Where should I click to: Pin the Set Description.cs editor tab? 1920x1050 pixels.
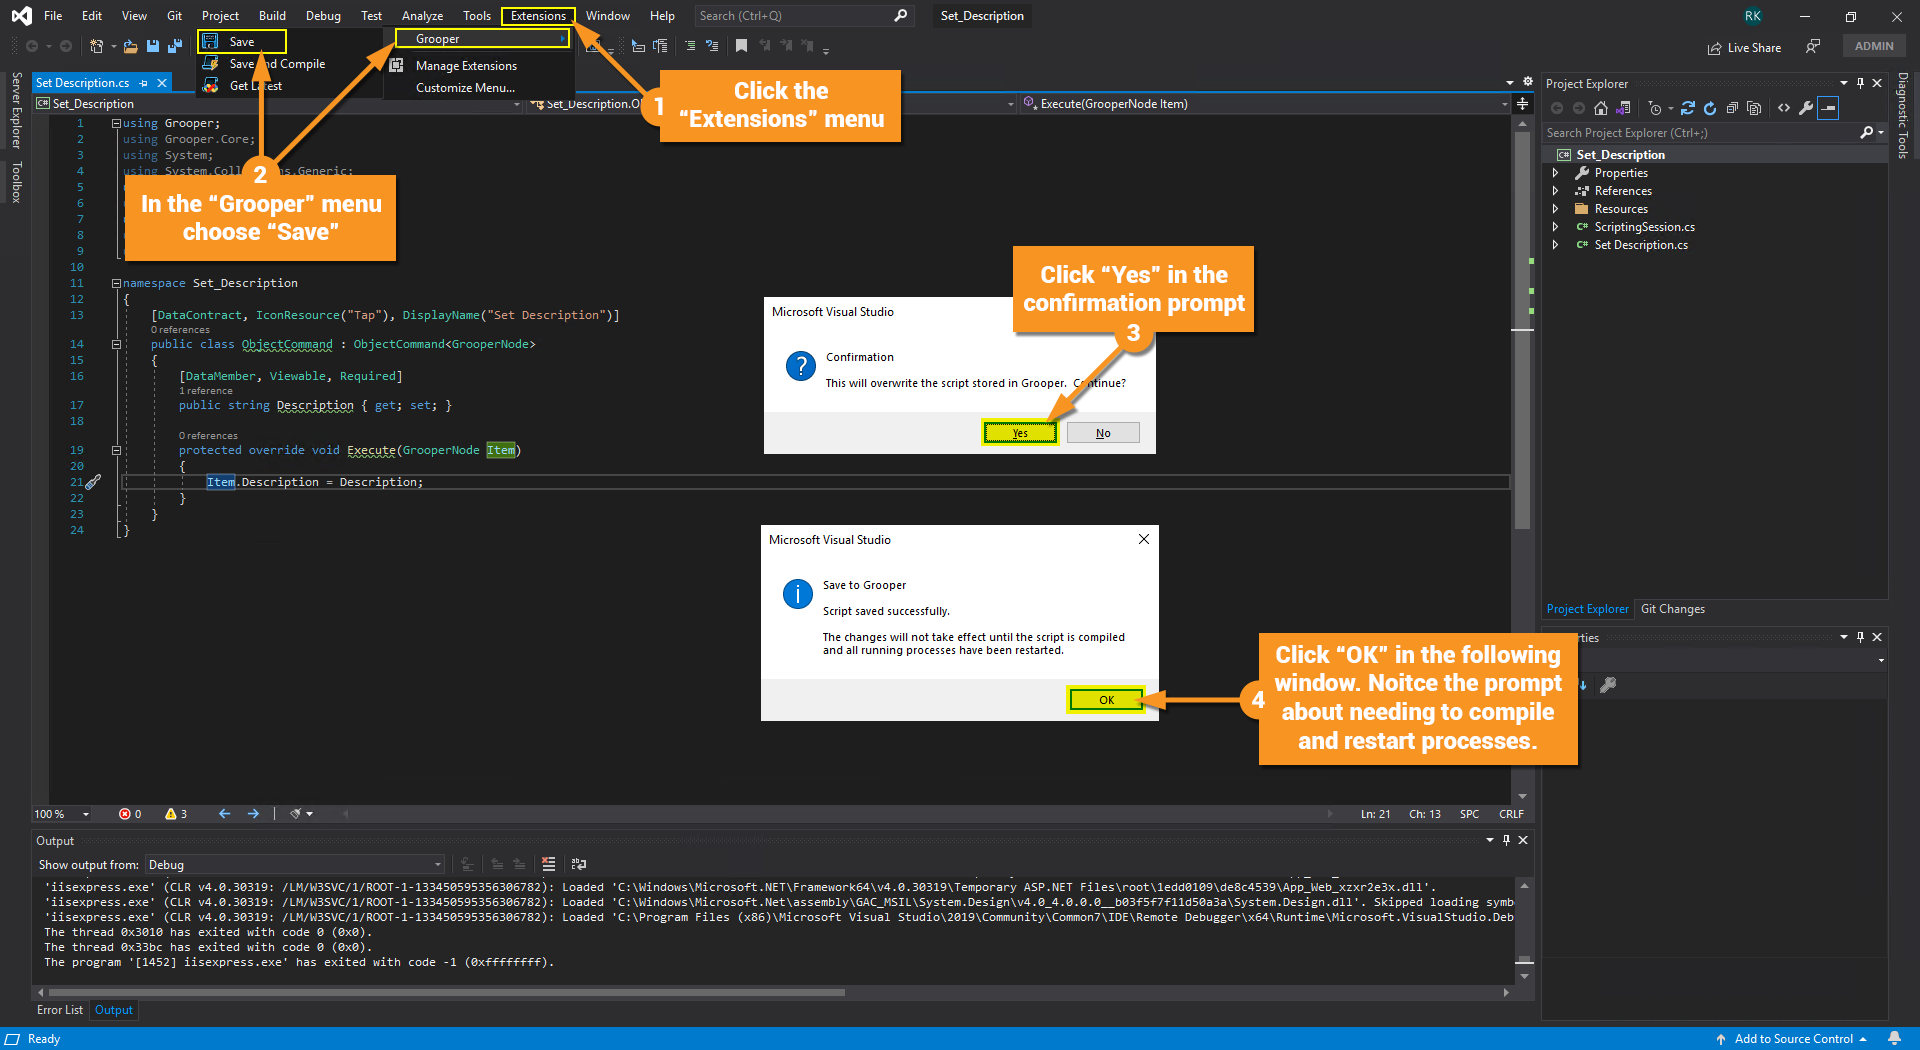[x=144, y=83]
